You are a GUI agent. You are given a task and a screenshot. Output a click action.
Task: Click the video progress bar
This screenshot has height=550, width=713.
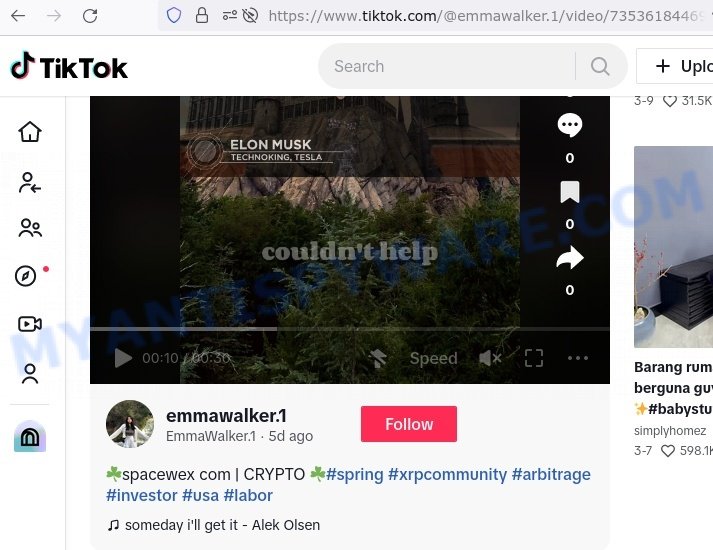click(x=350, y=329)
